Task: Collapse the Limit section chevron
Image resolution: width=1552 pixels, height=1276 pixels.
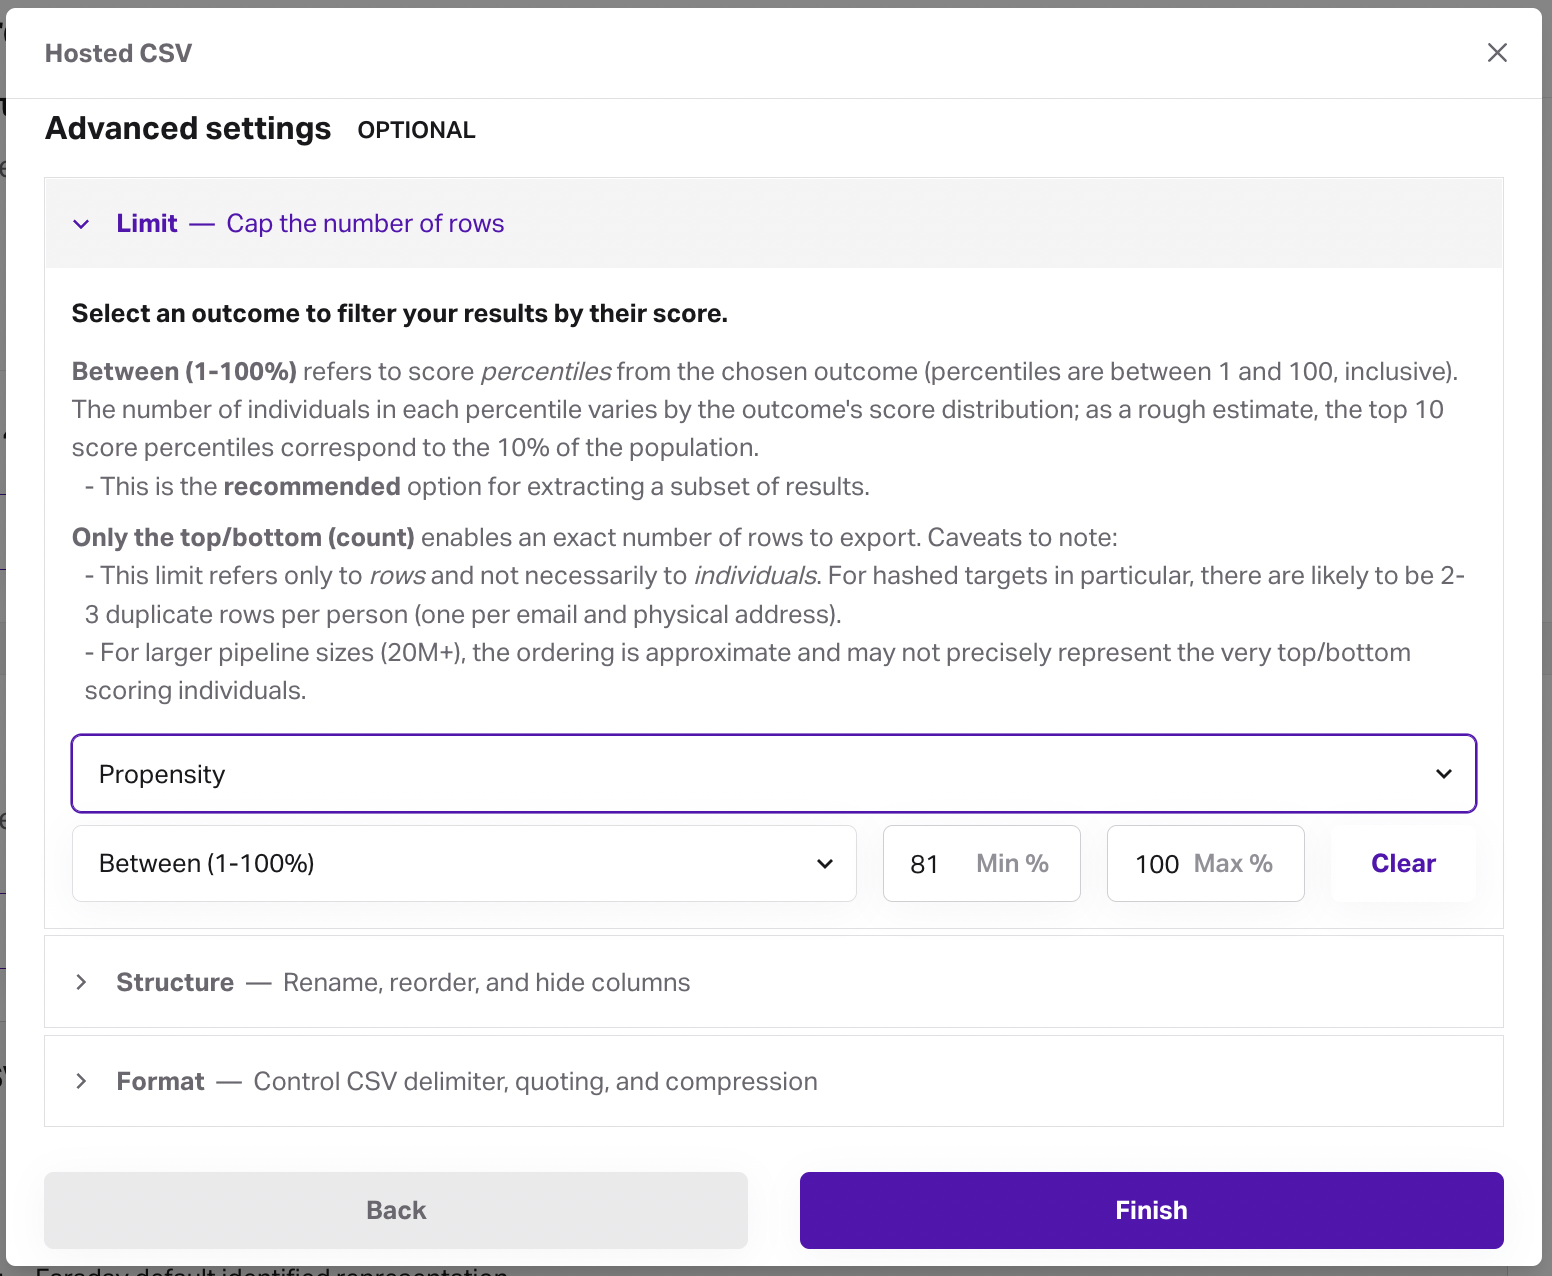Action: click(82, 224)
